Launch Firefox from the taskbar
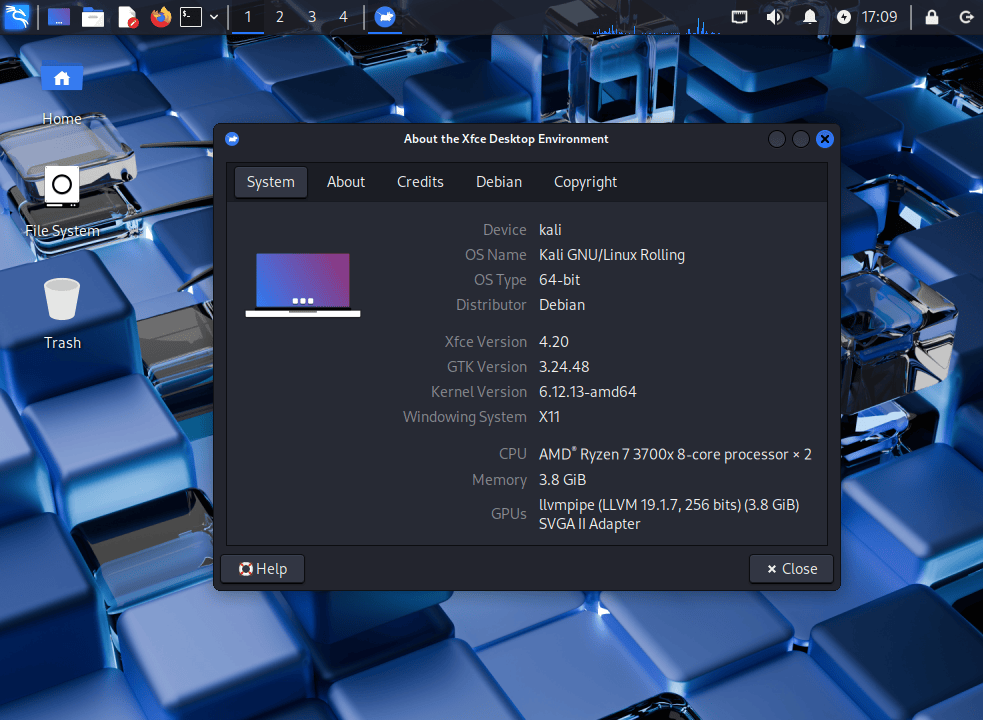983x720 pixels. (x=160, y=17)
